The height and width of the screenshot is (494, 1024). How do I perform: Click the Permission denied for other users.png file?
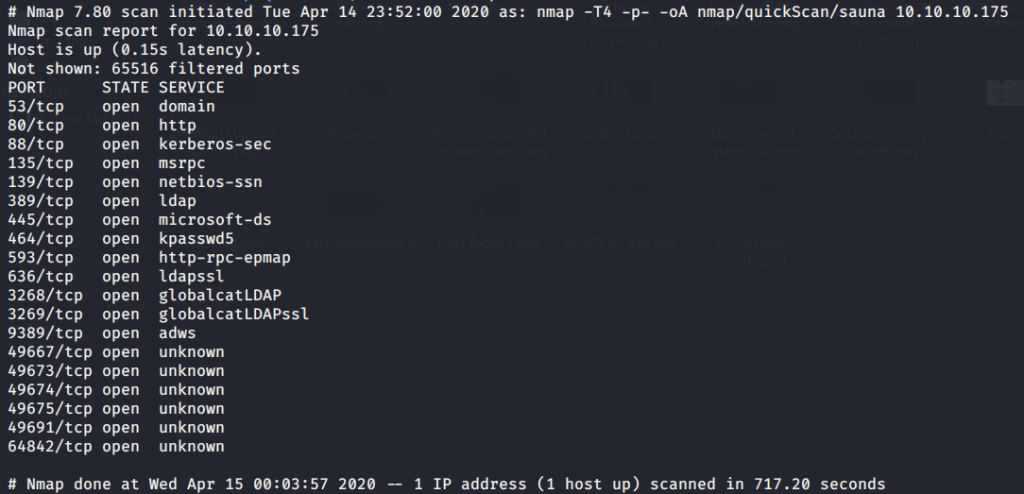pyautogui.click(x=489, y=143)
